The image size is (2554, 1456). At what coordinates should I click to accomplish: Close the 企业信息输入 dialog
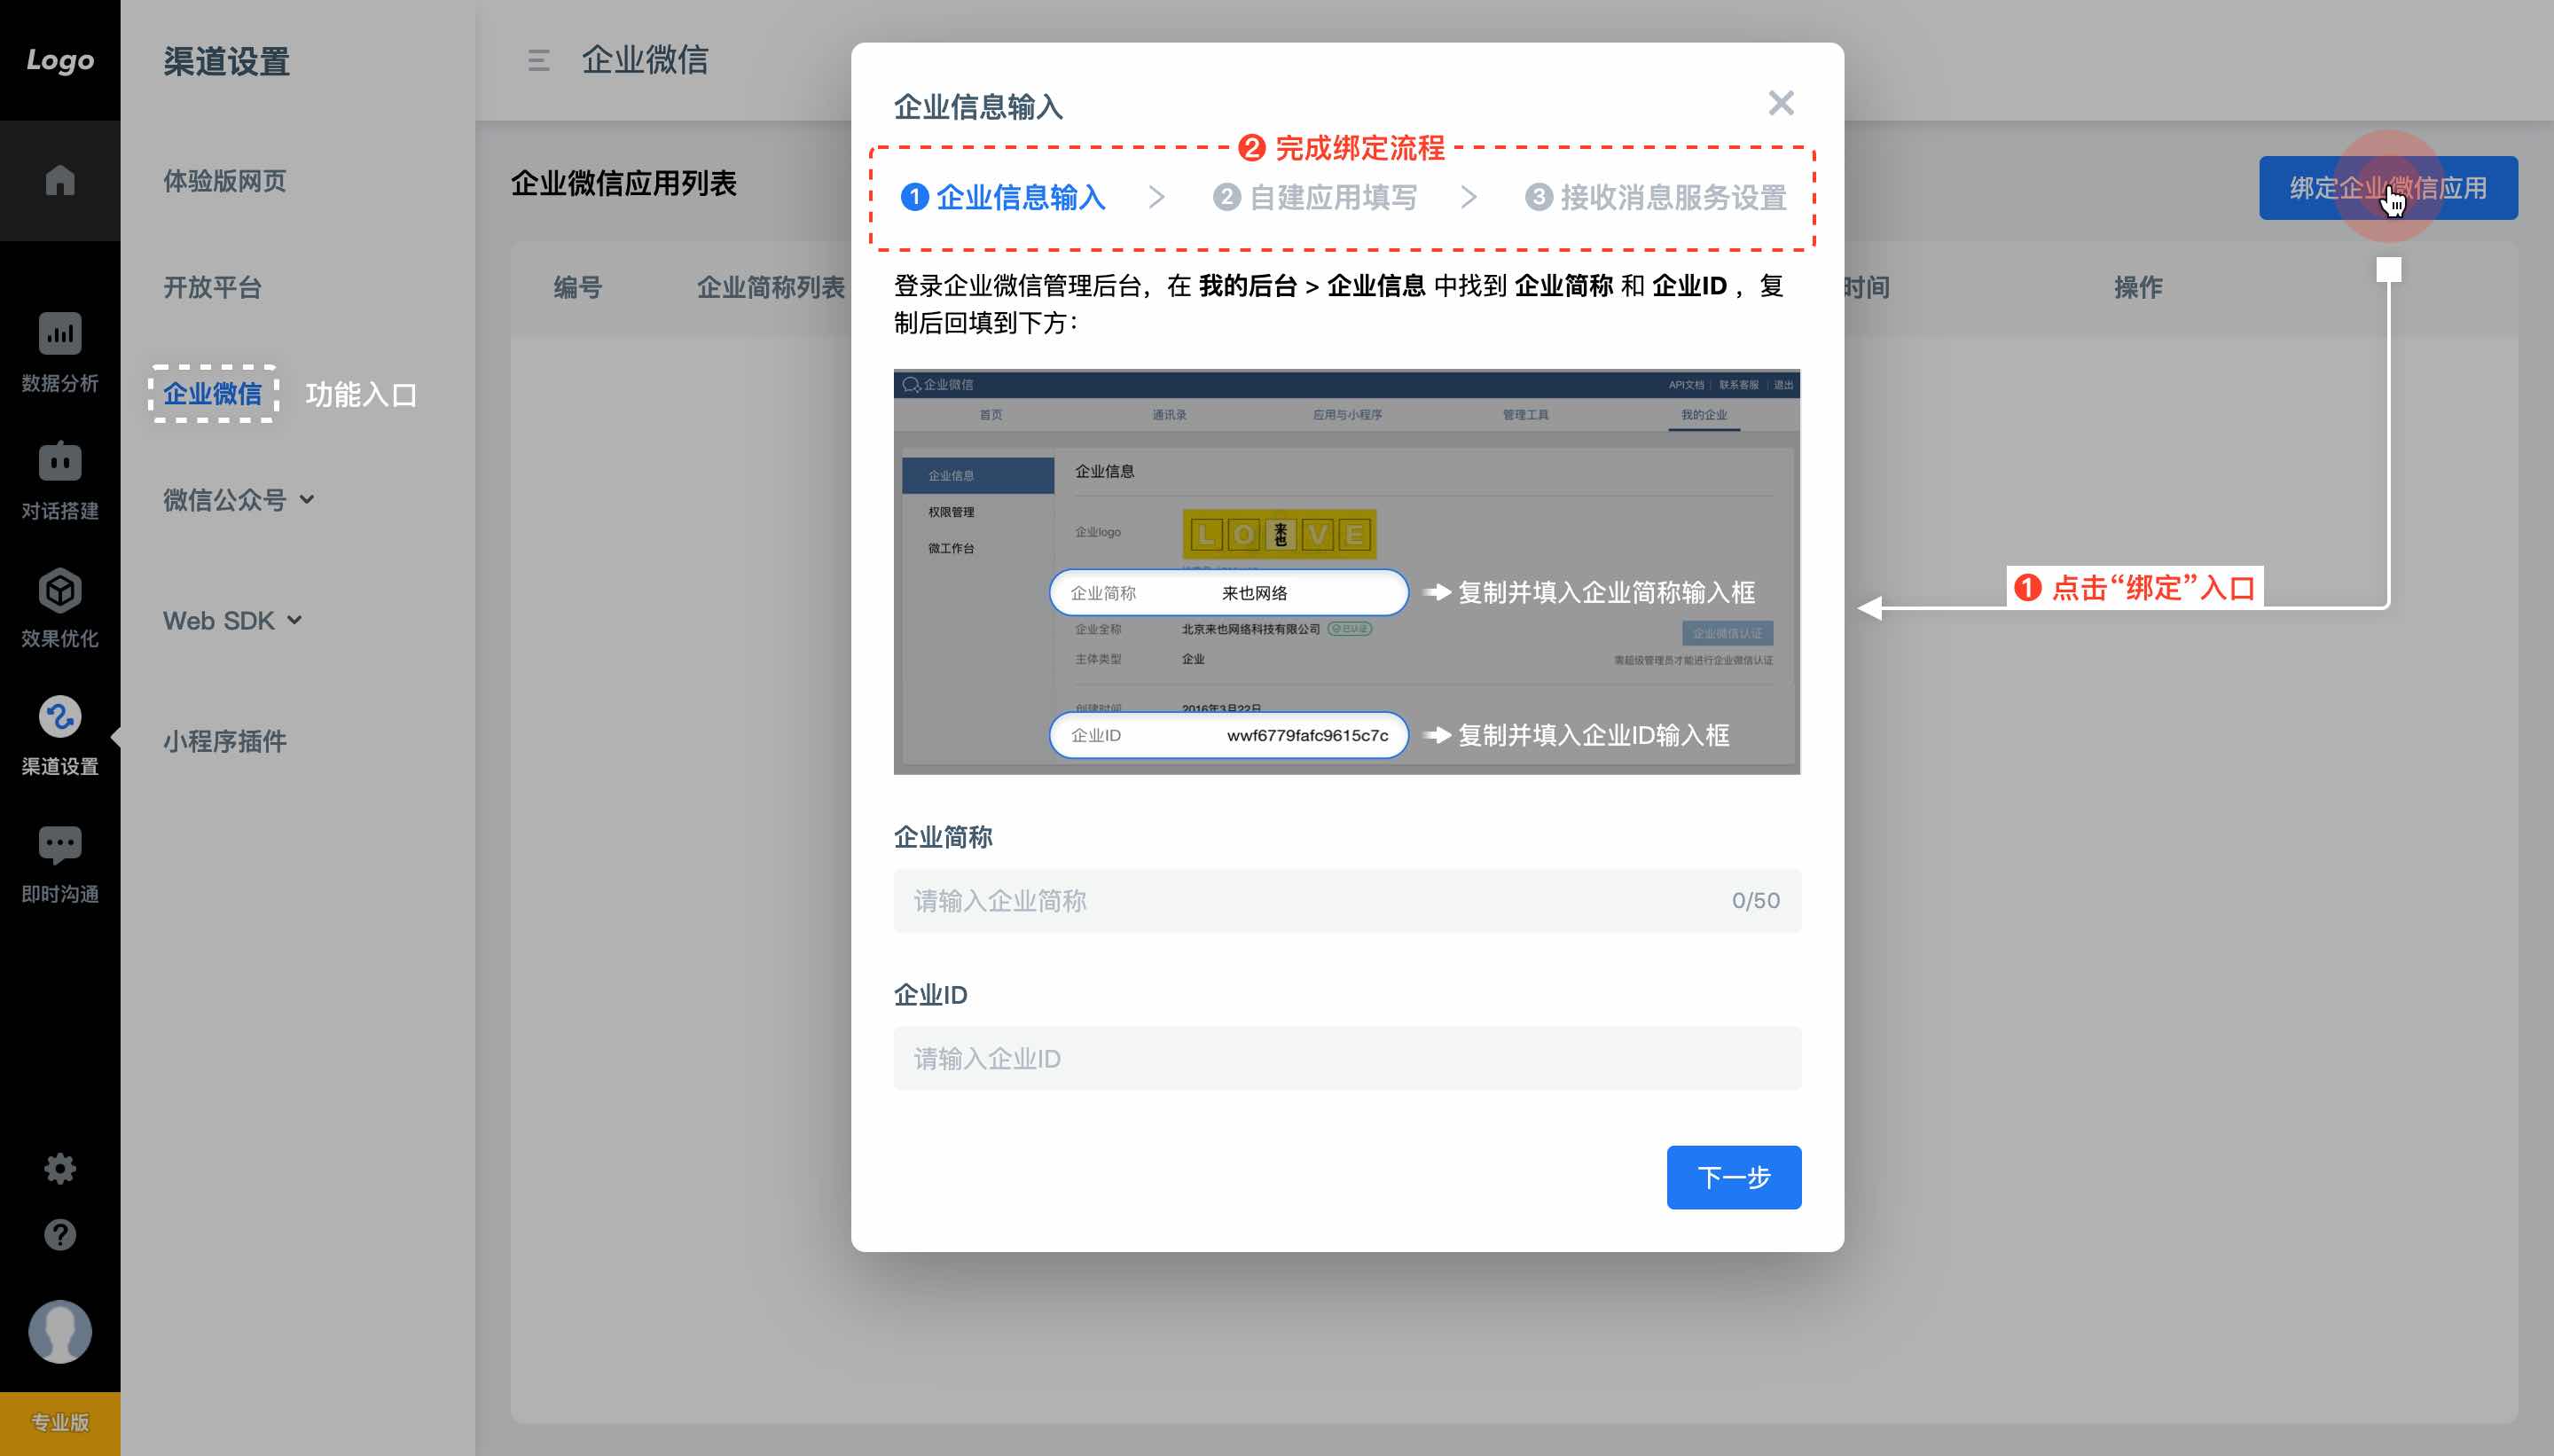tap(1780, 103)
